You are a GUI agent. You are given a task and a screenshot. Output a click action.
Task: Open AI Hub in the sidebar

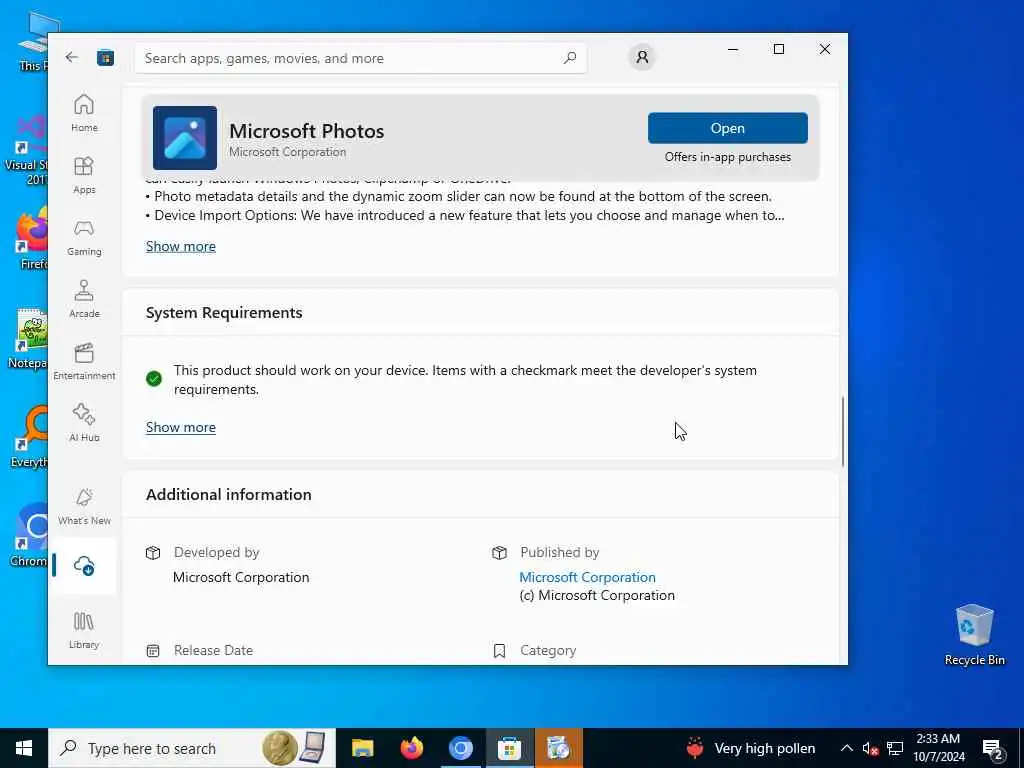click(x=84, y=423)
